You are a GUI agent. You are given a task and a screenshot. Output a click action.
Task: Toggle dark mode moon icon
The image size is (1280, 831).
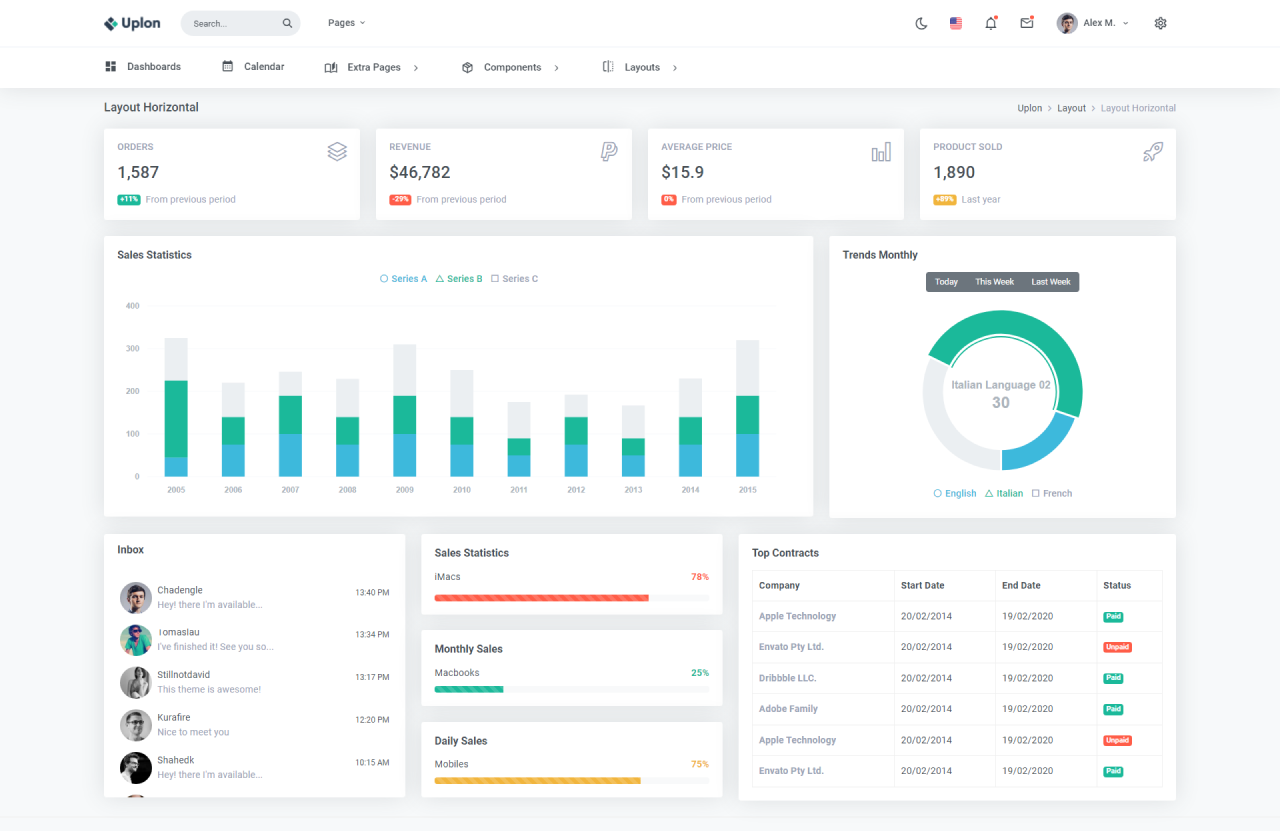(921, 23)
